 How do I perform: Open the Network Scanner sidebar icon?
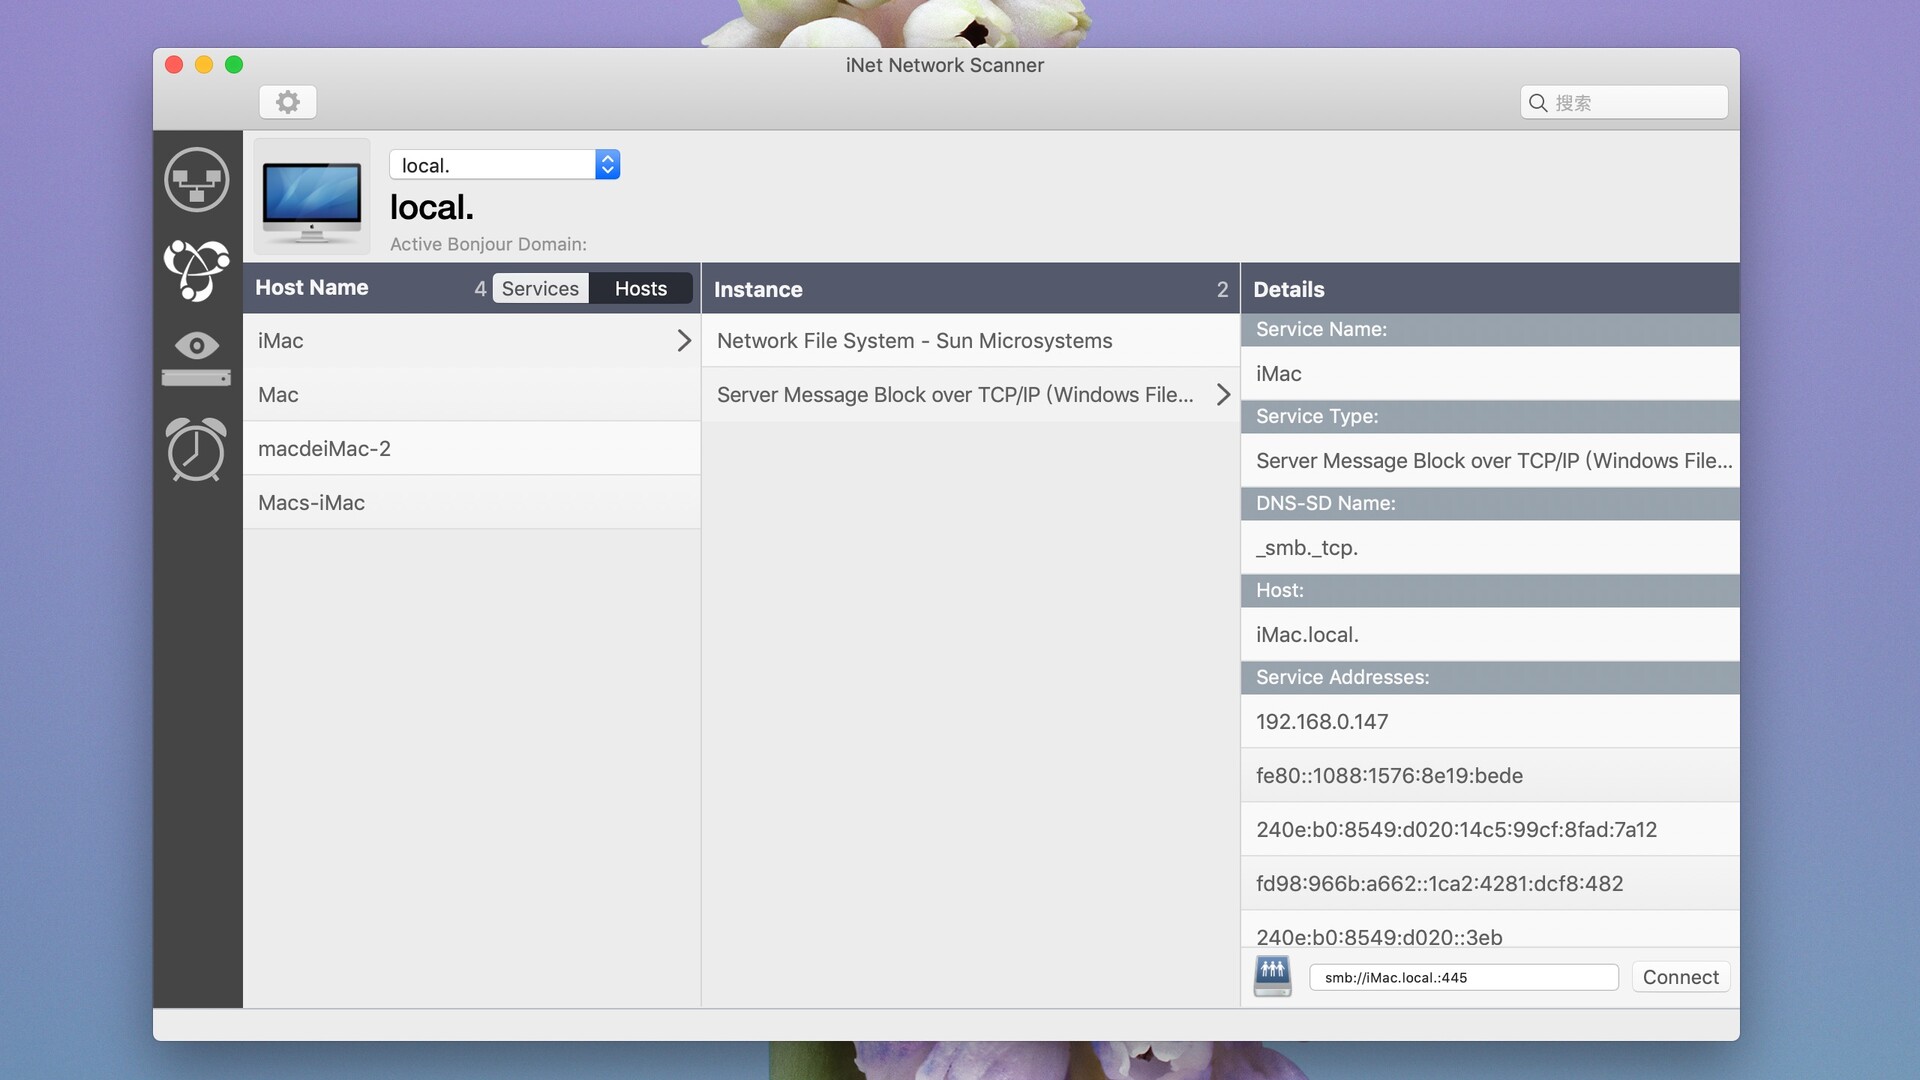click(196, 180)
